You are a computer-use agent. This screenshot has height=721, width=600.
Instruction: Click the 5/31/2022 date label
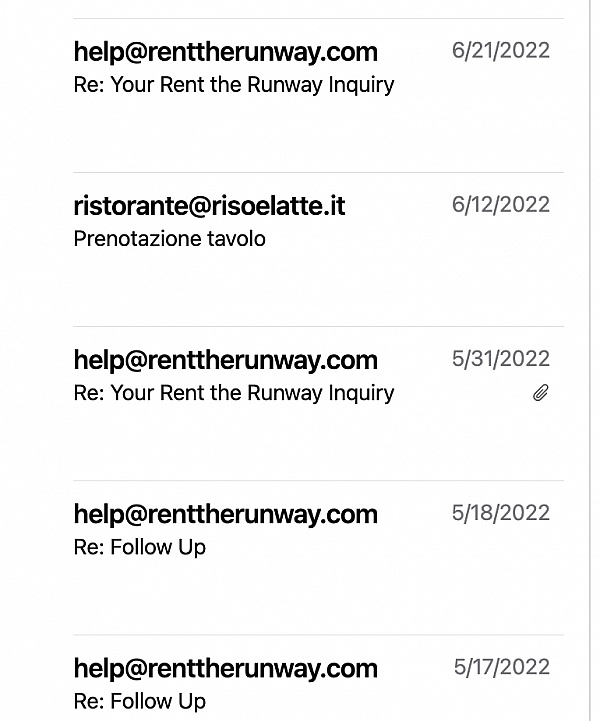pyautogui.click(x=500, y=359)
